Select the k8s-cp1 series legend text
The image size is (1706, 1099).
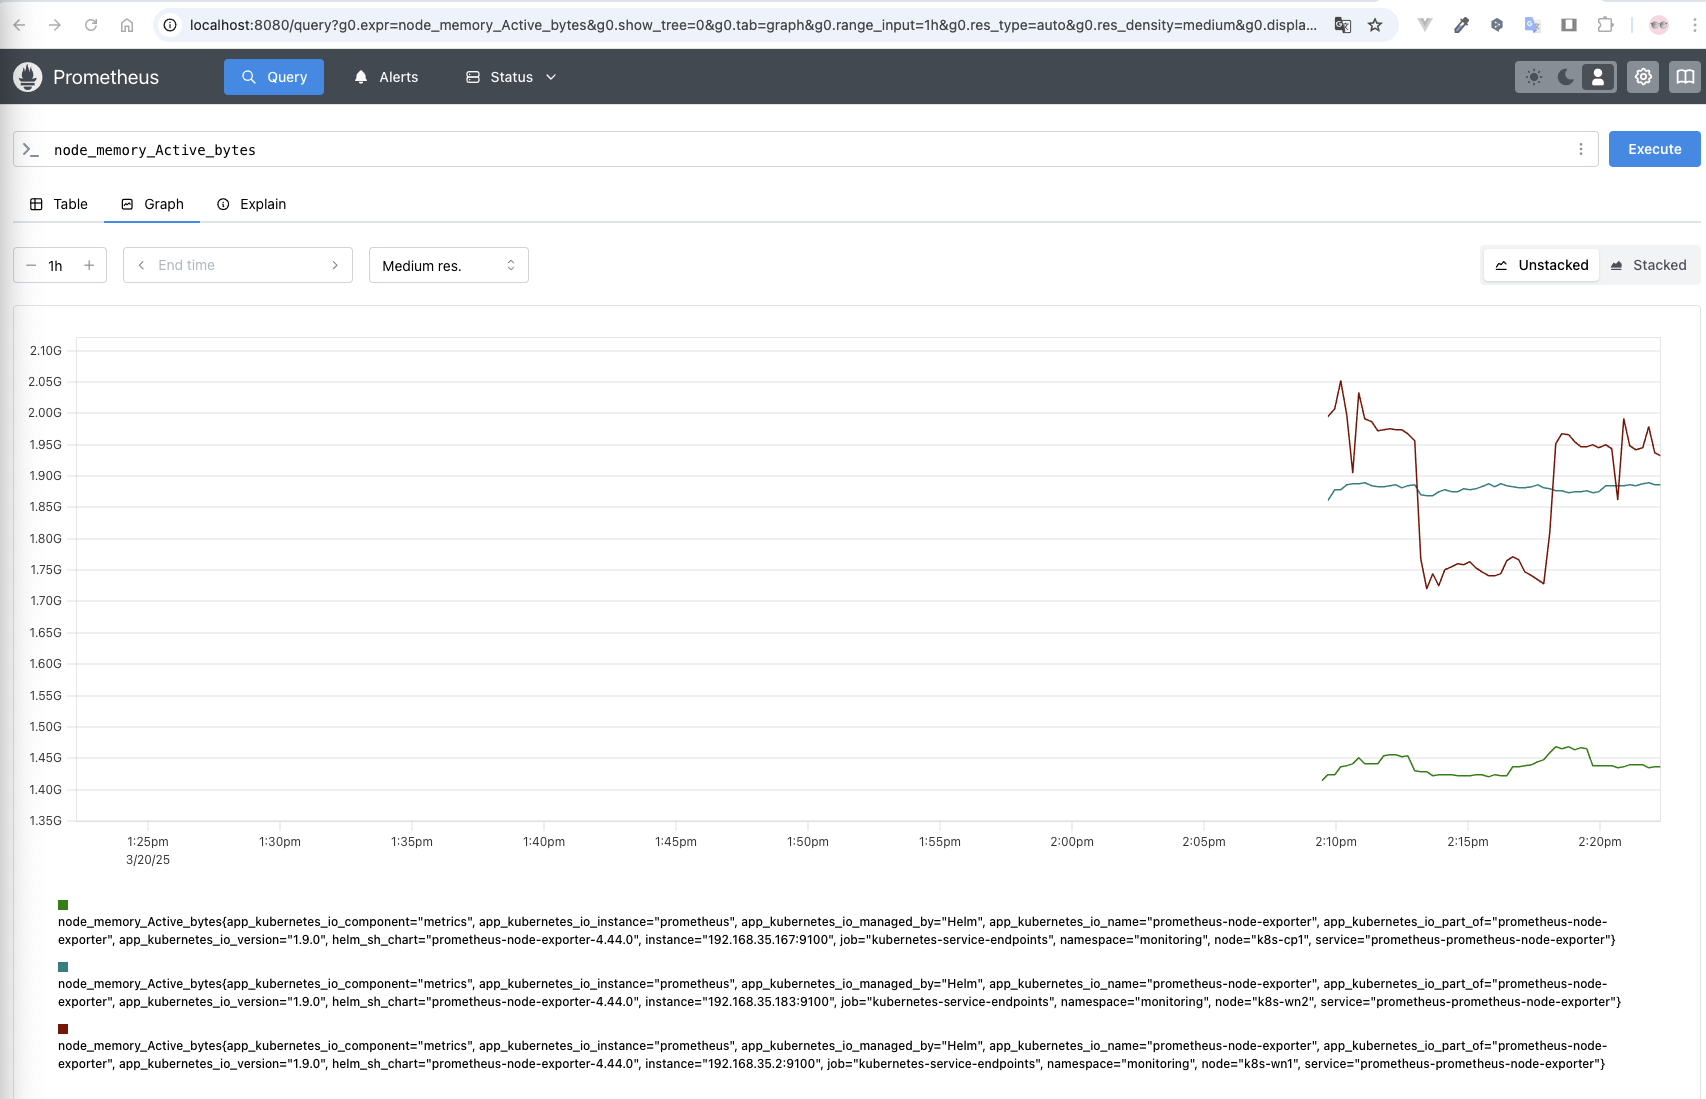click(837, 931)
